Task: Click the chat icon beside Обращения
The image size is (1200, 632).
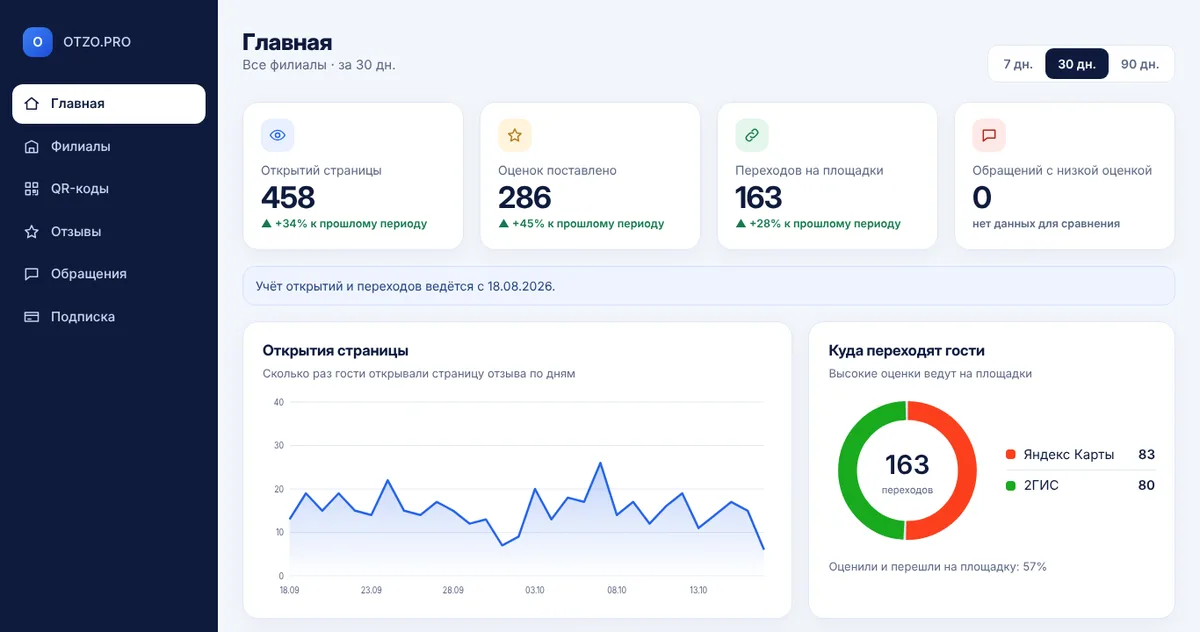Action: pyautogui.click(x=32, y=274)
